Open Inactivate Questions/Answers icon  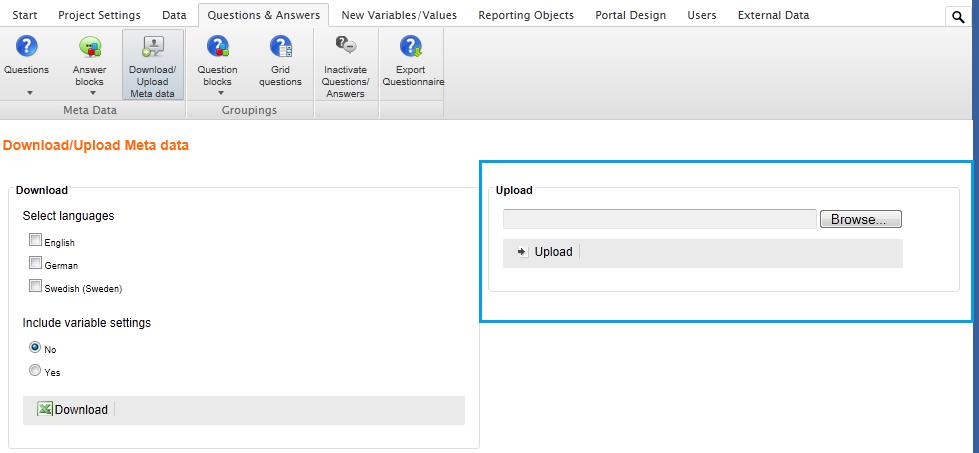coord(346,47)
